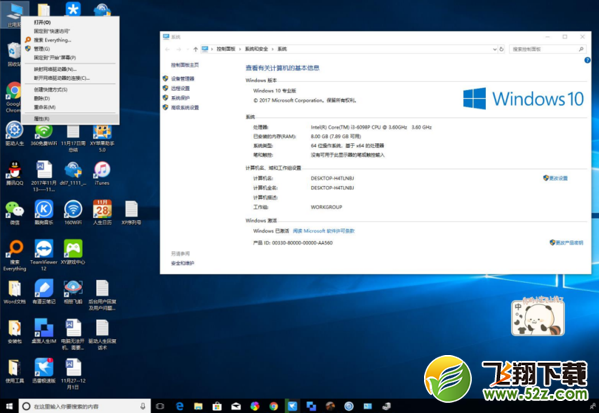Open the Windows Start button
599x413 pixels.
coord(9,406)
